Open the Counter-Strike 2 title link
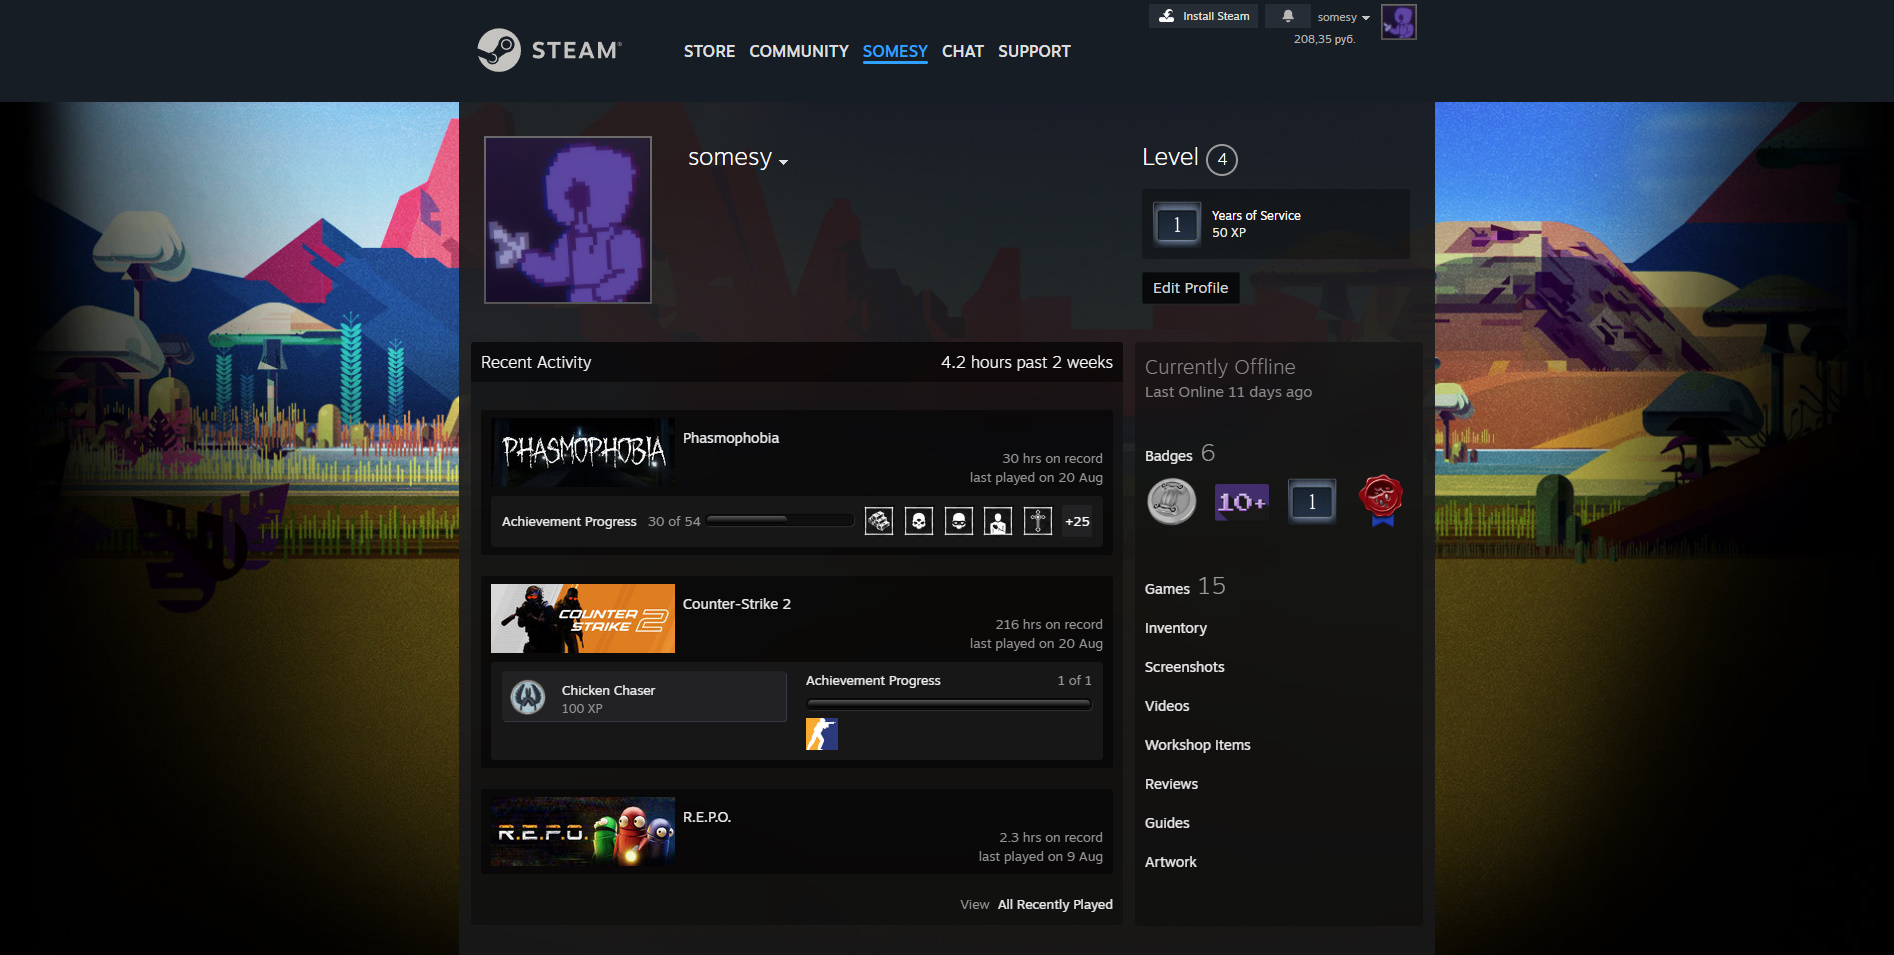Screen dimensions: 1894x955 pos(737,604)
